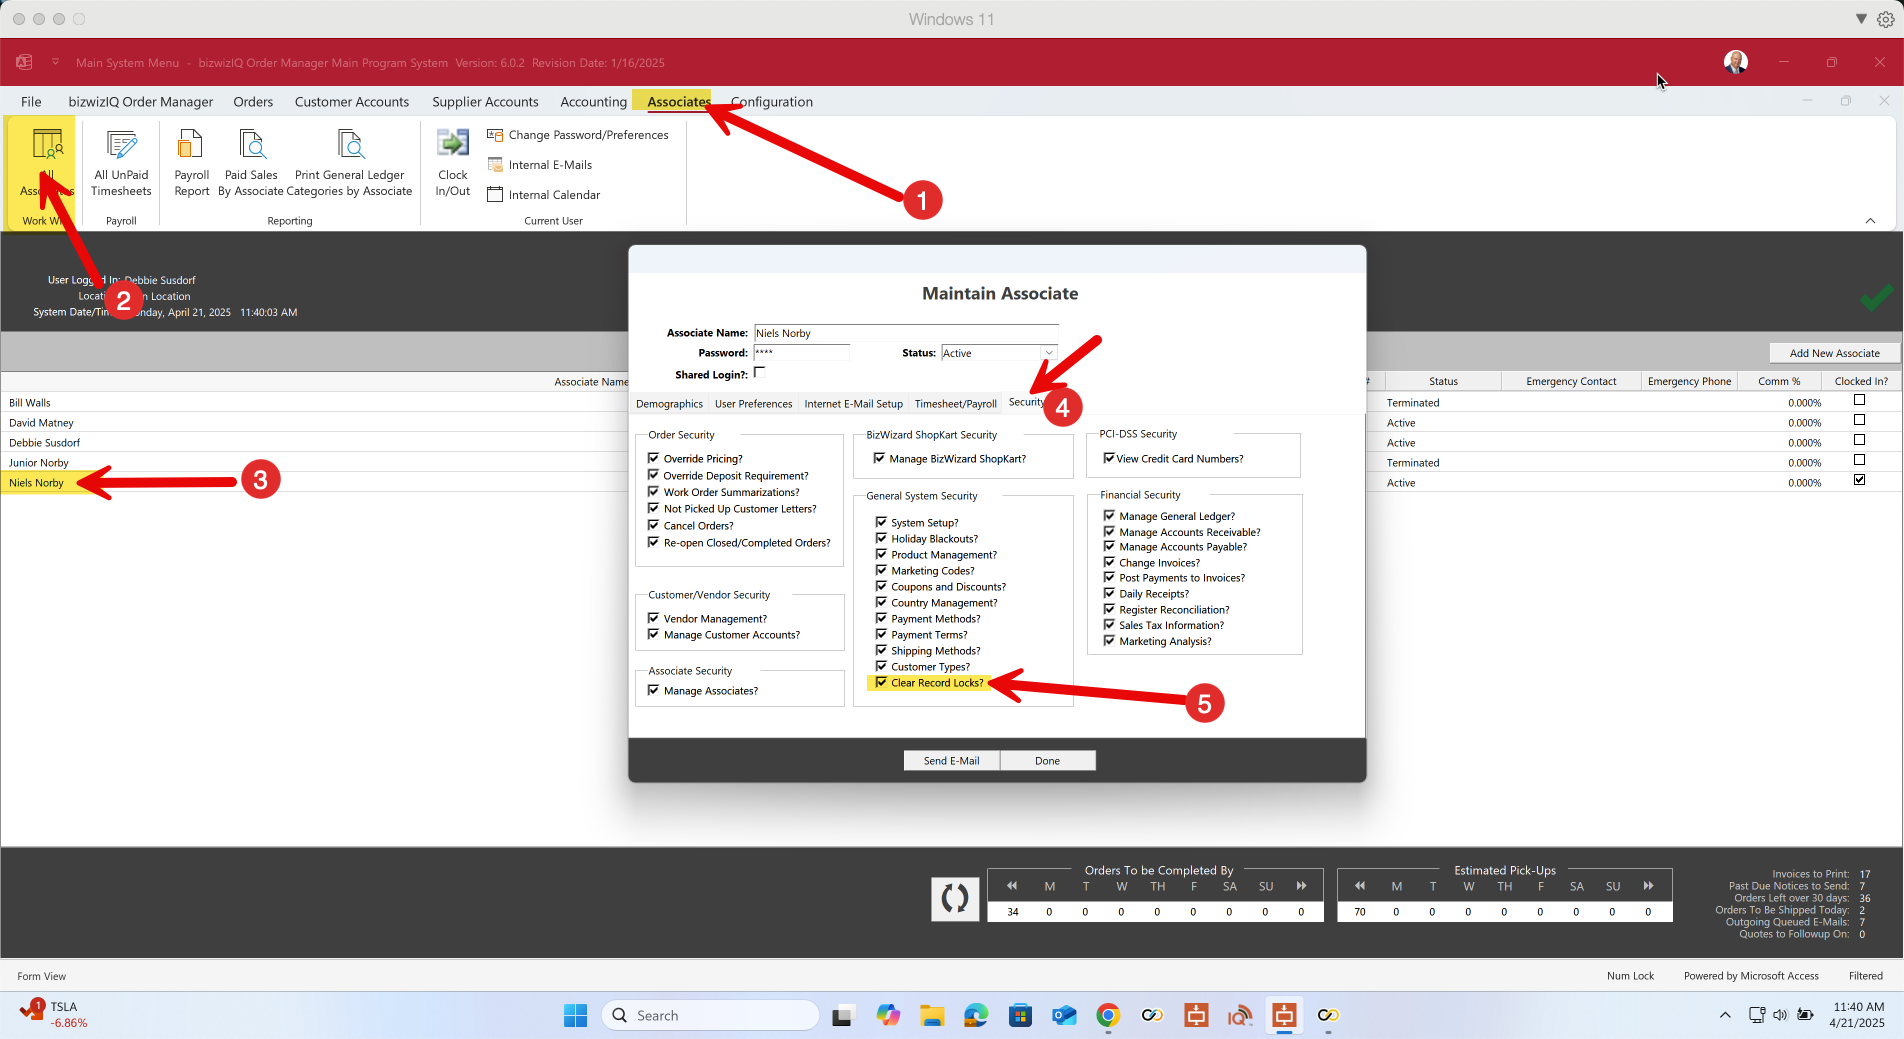The width and height of the screenshot is (1904, 1039).
Task: Switch to the Demographics tab
Action: [x=669, y=404]
